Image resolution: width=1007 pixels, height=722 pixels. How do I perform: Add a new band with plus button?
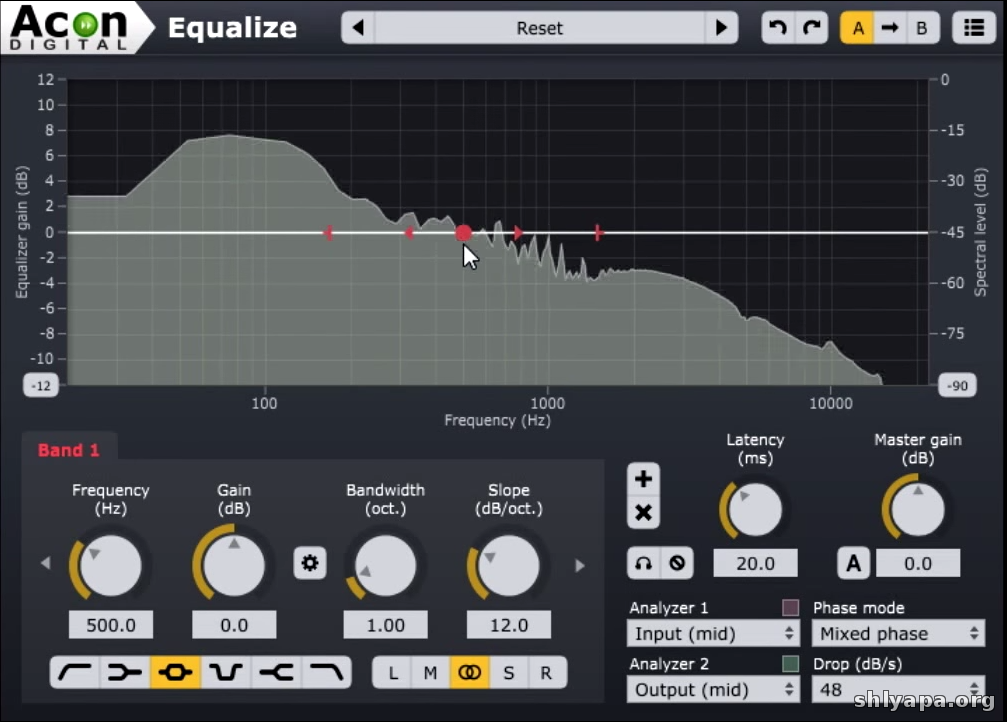point(643,479)
